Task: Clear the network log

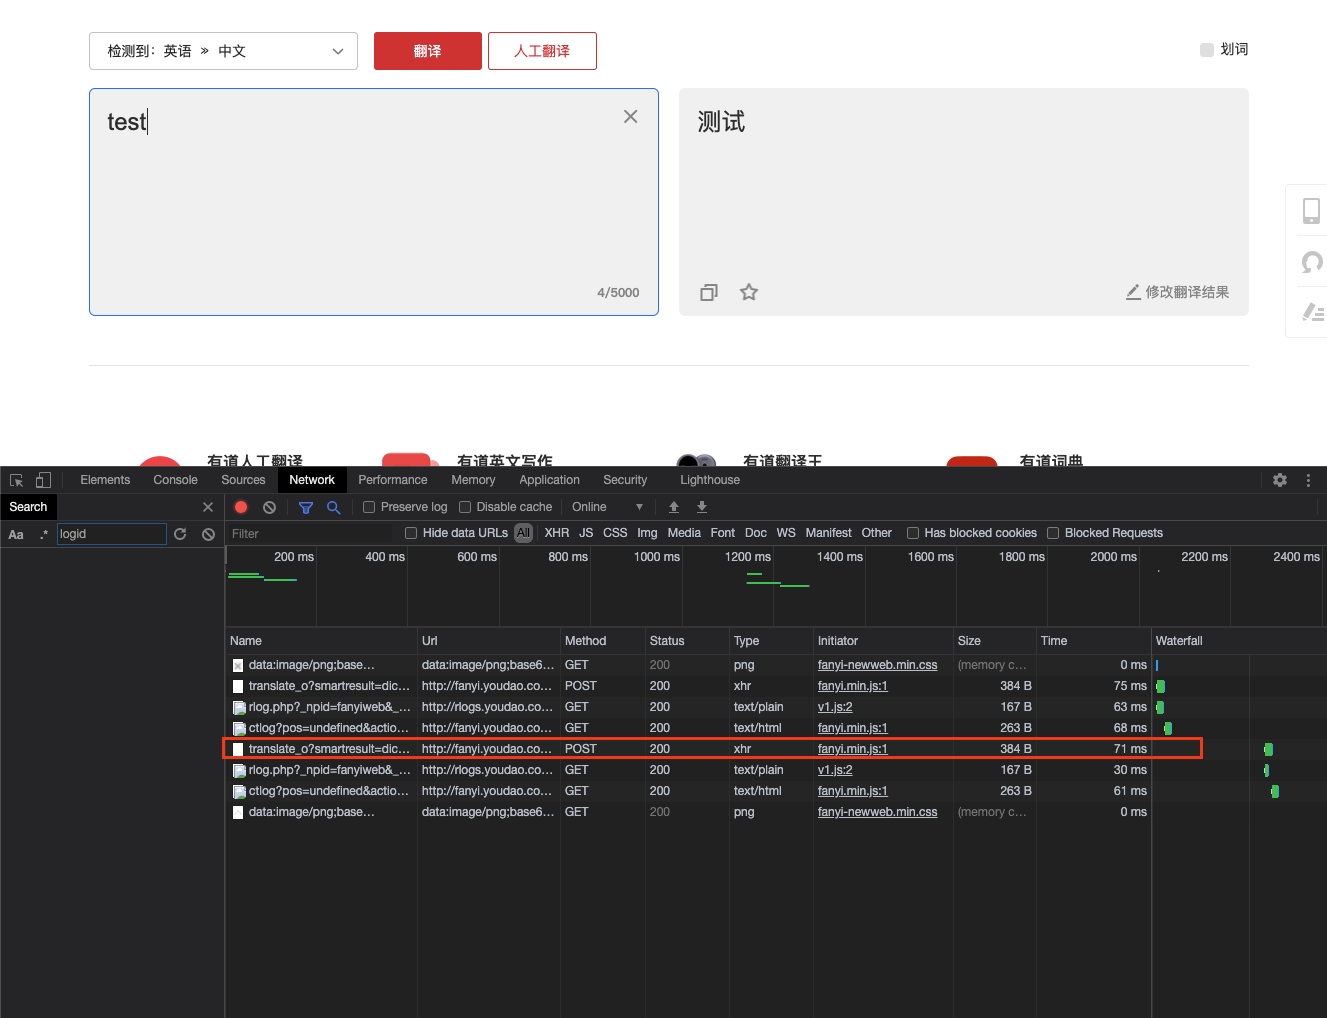Action: pos(269,507)
